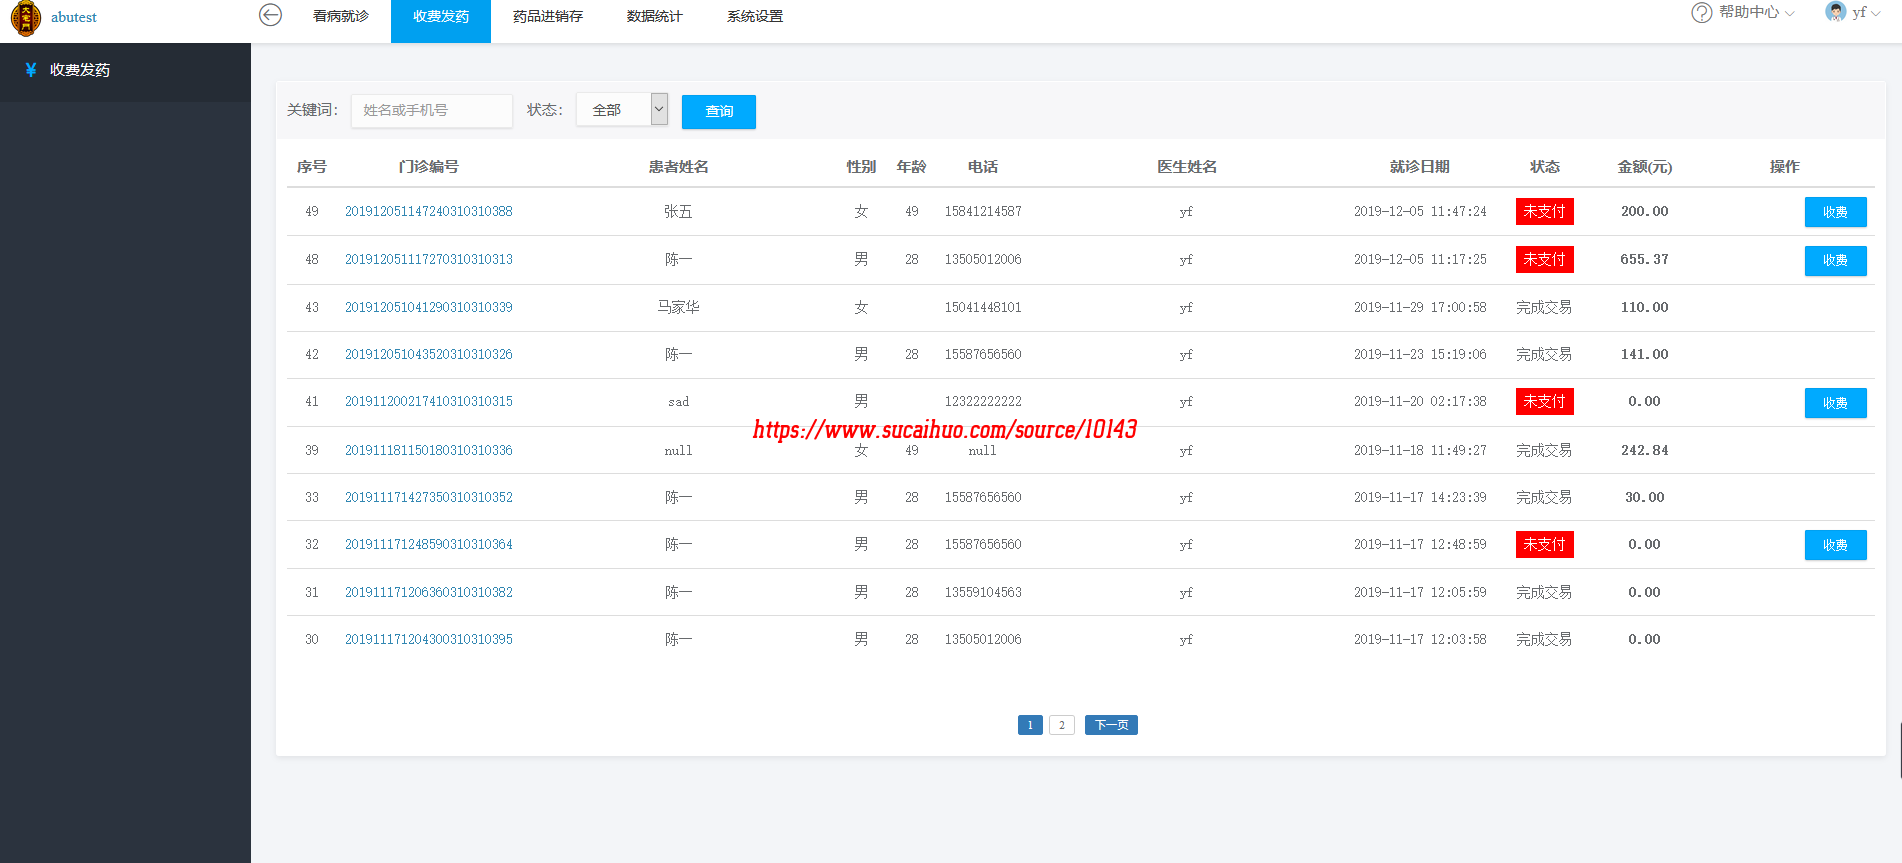The height and width of the screenshot is (863, 1902).
Task: Click the yen icon in sidebar
Action: (31, 70)
